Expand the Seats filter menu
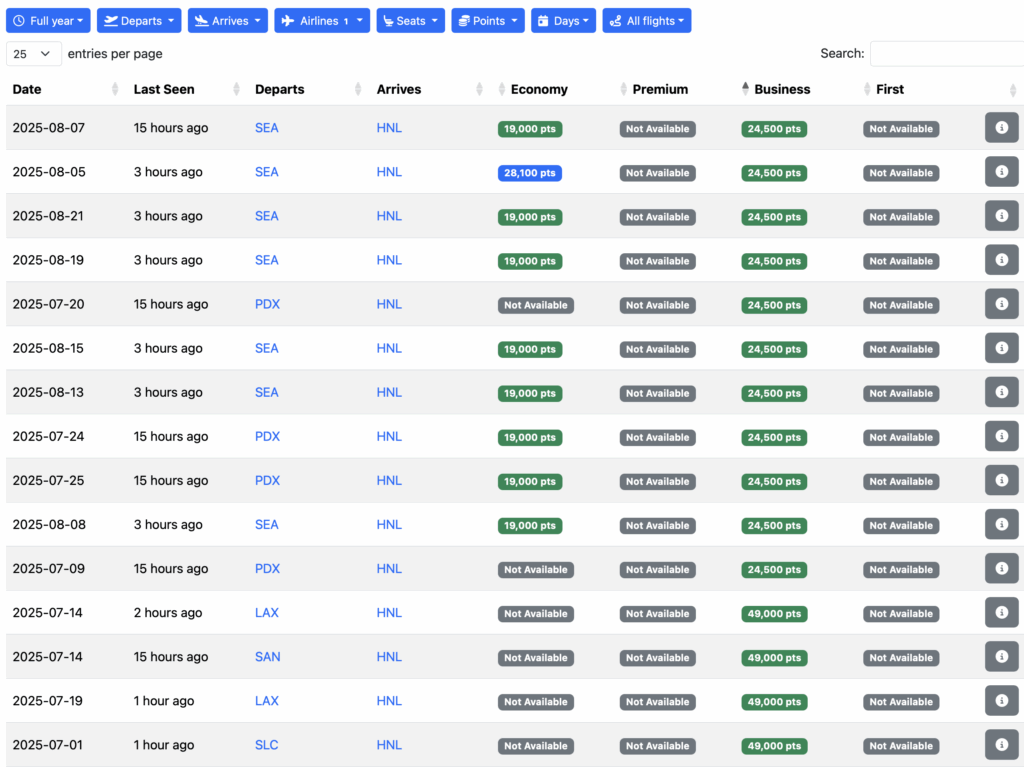 410,21
